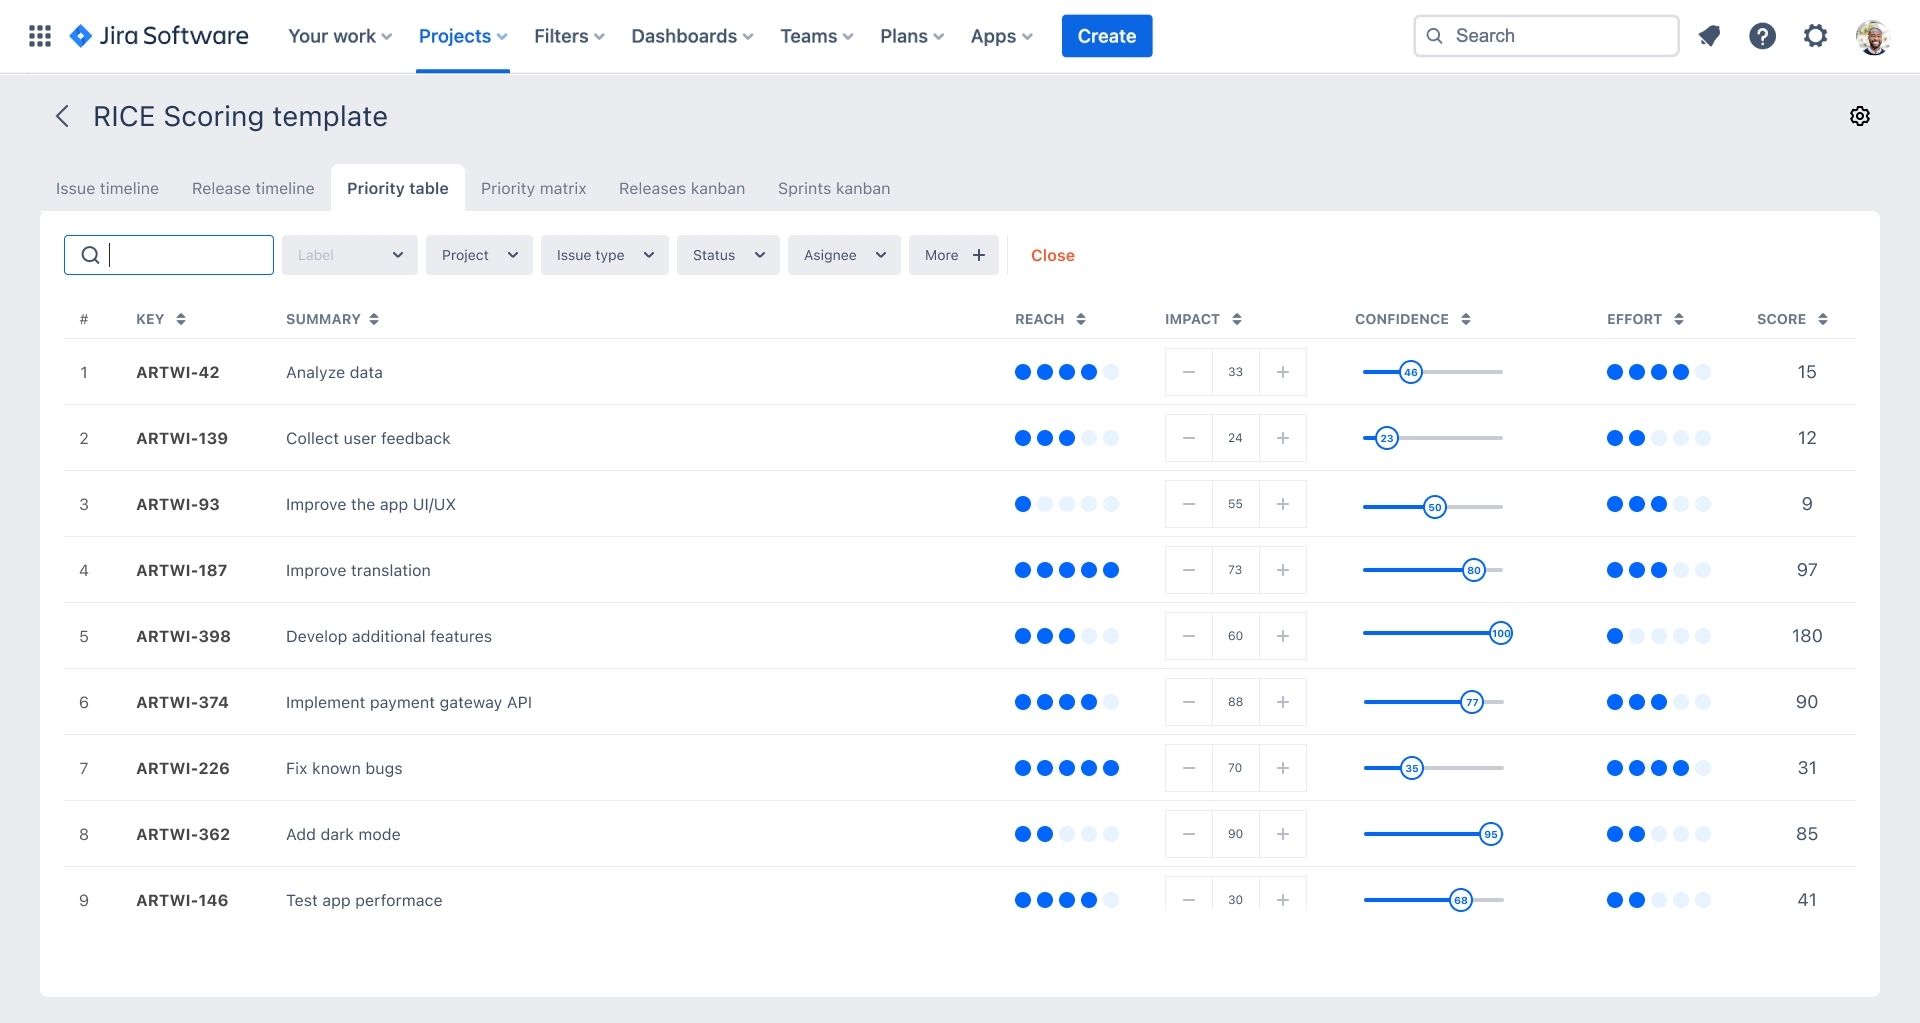The image size is (1920, 1023).
Task: Open the user profile avatar
Action: (x=1872, y=36)
